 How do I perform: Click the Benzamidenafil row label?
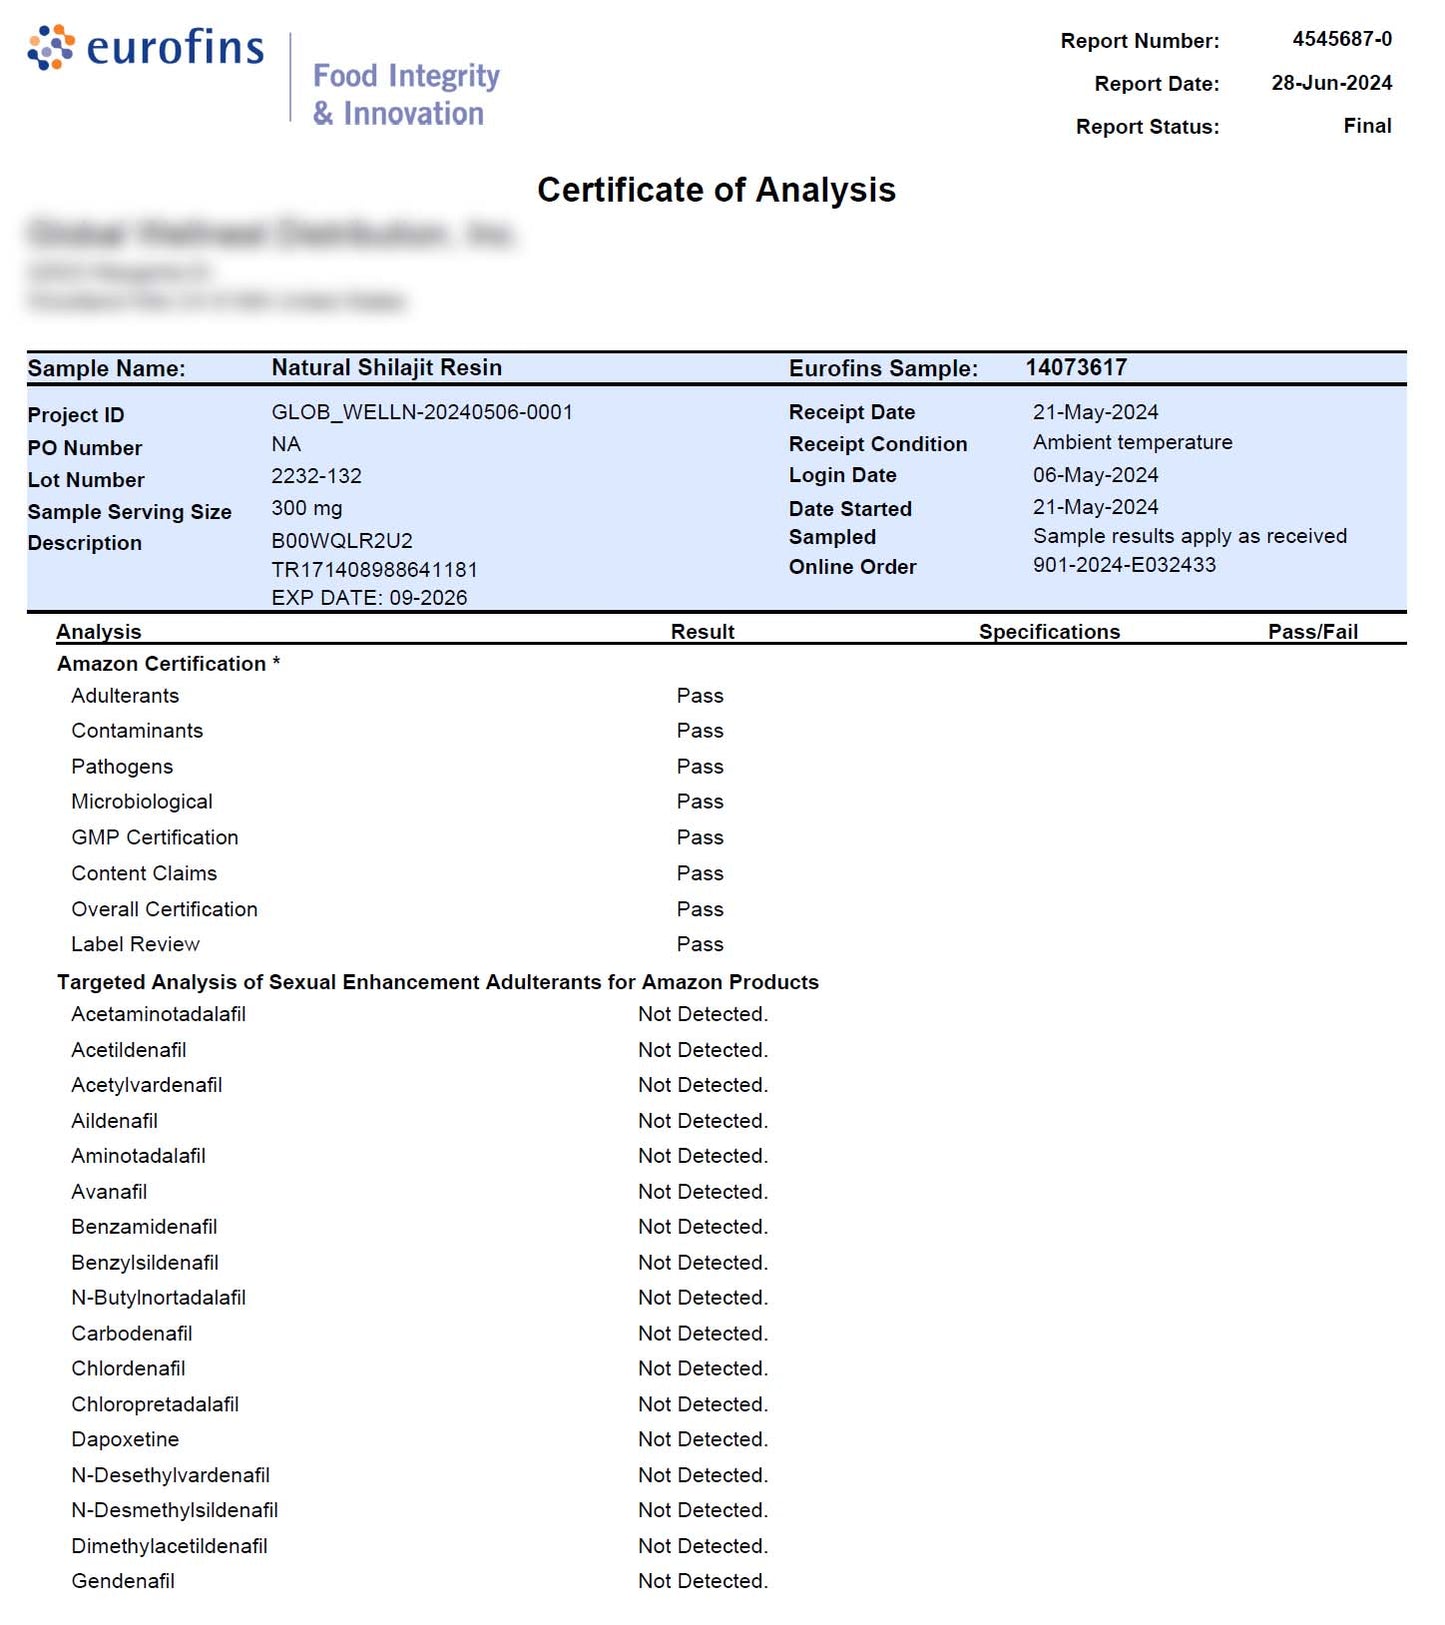(x=144, y=1227)
